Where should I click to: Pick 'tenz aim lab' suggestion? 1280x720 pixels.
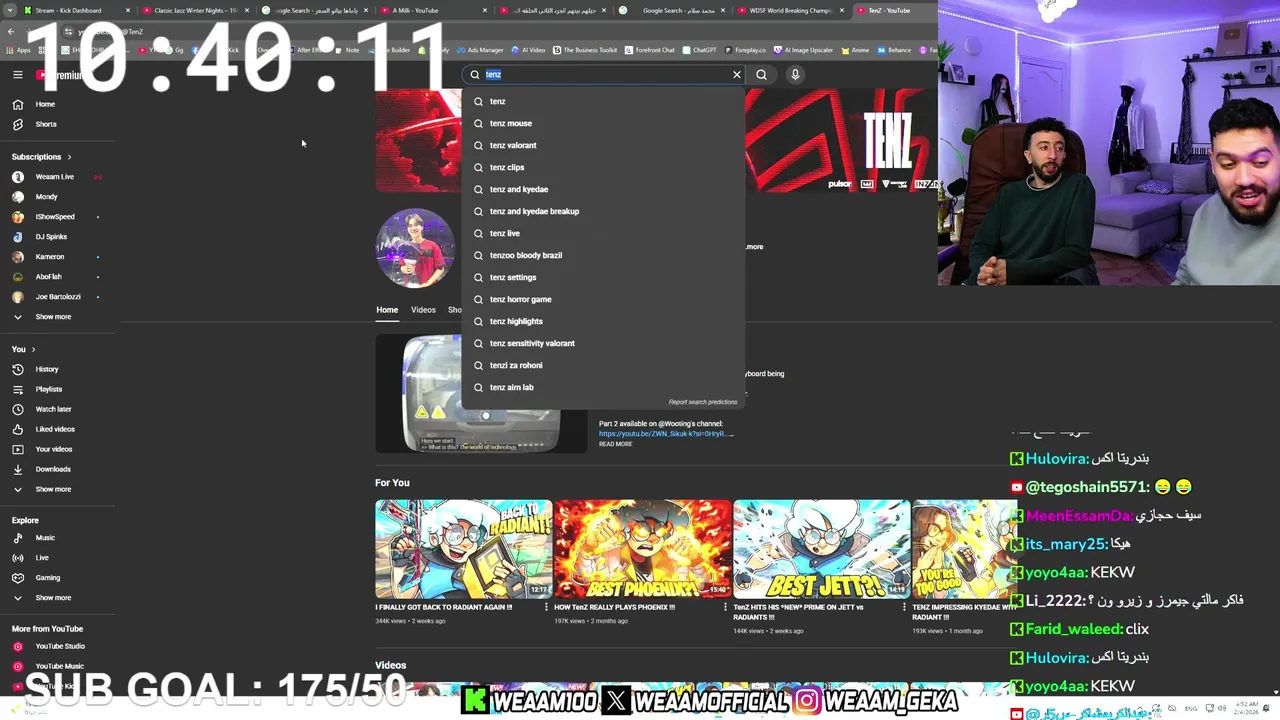[x=603, y=387]
